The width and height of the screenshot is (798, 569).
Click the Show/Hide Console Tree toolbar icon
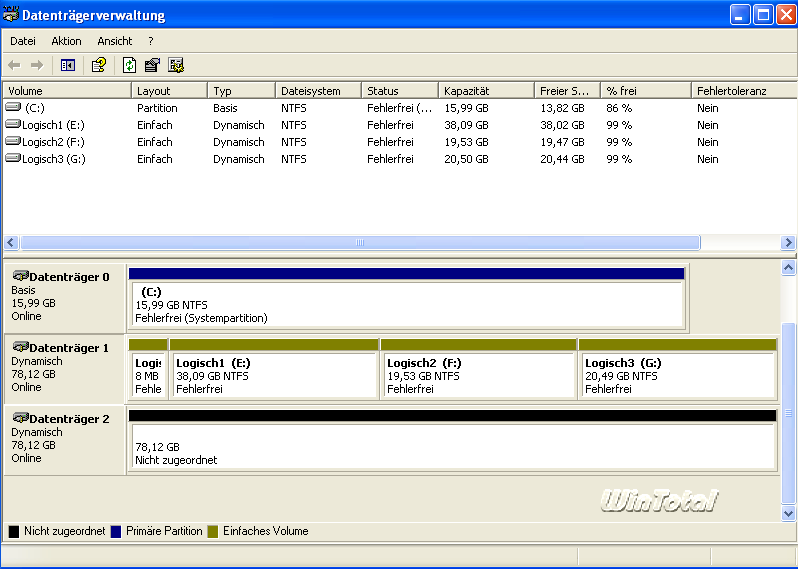pos(68,65)
